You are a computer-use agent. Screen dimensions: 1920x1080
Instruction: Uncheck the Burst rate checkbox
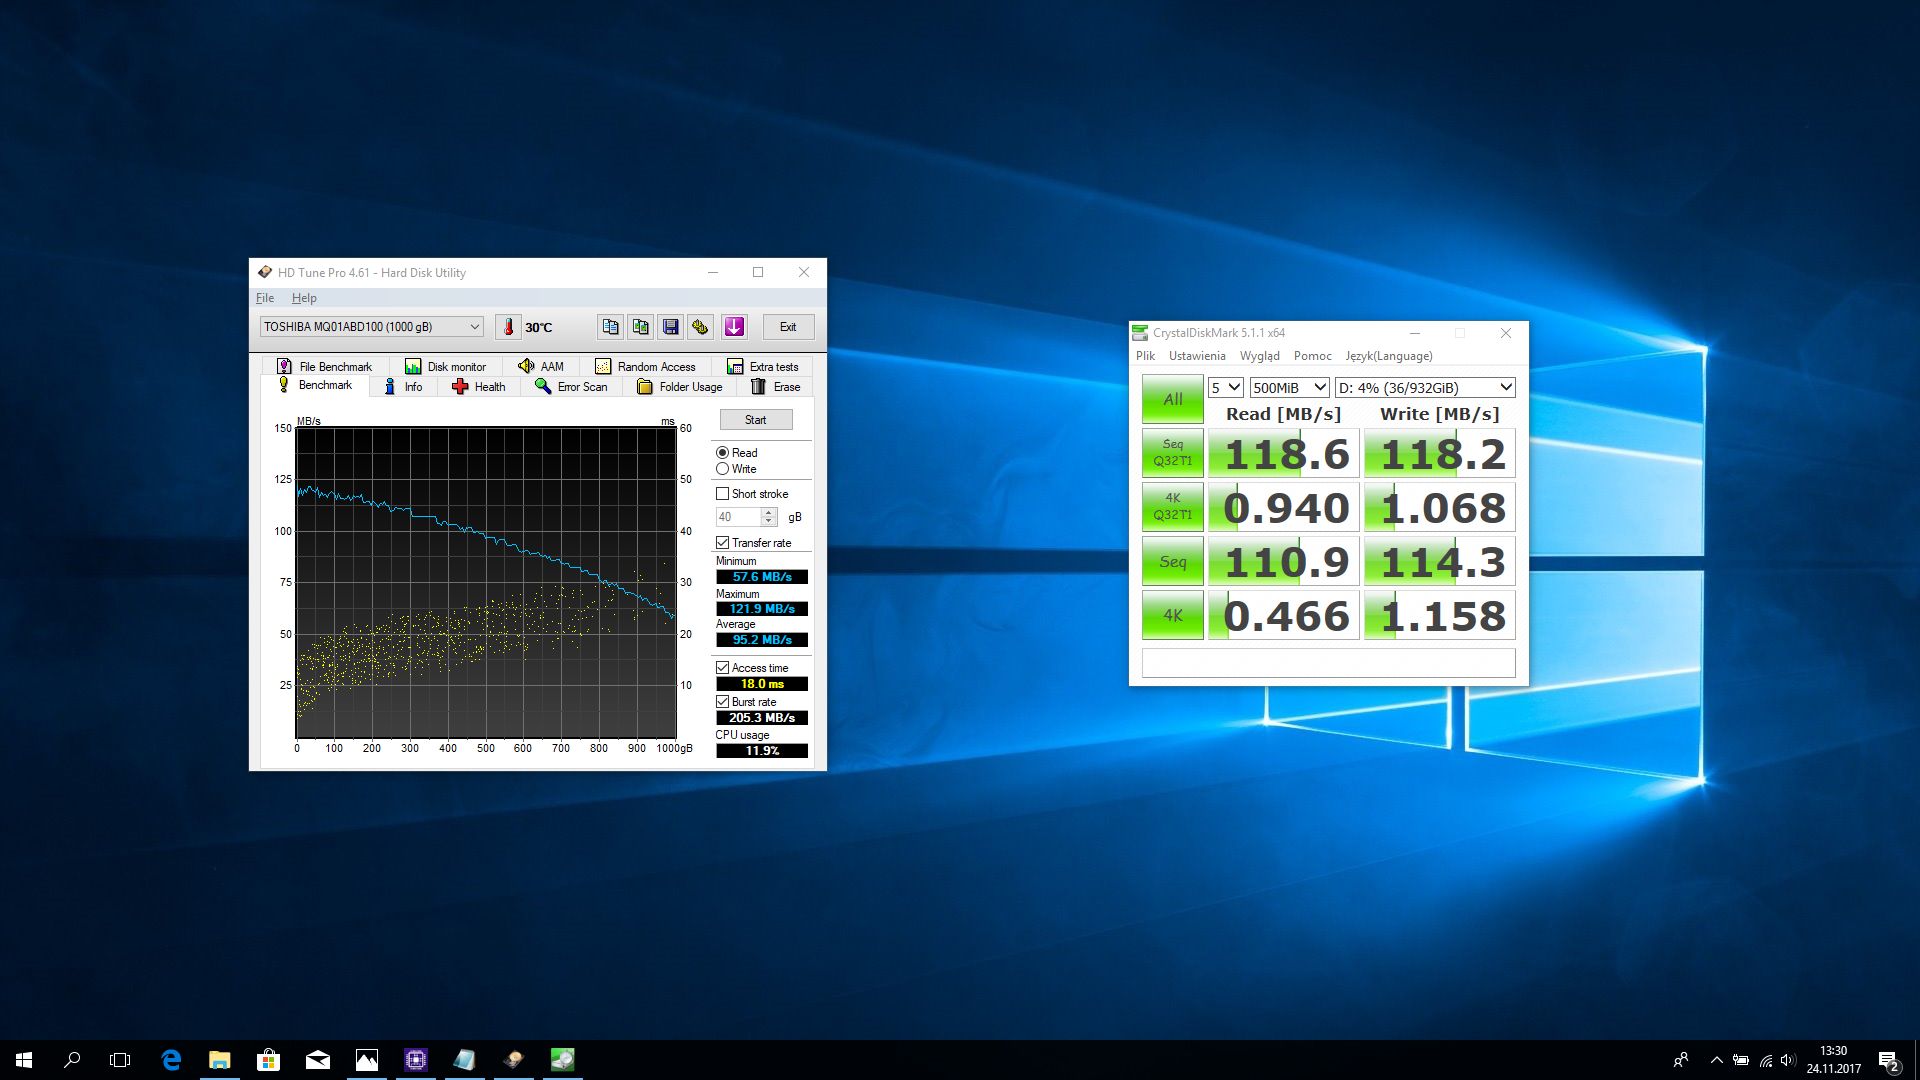click(723, 702)
